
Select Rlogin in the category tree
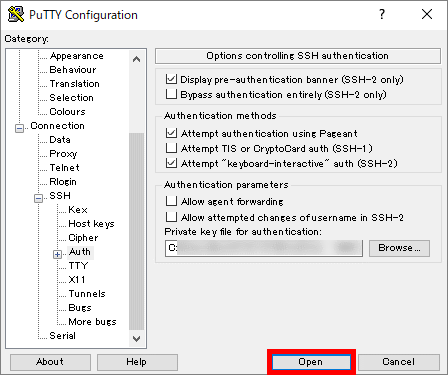[x=63, y=182]
